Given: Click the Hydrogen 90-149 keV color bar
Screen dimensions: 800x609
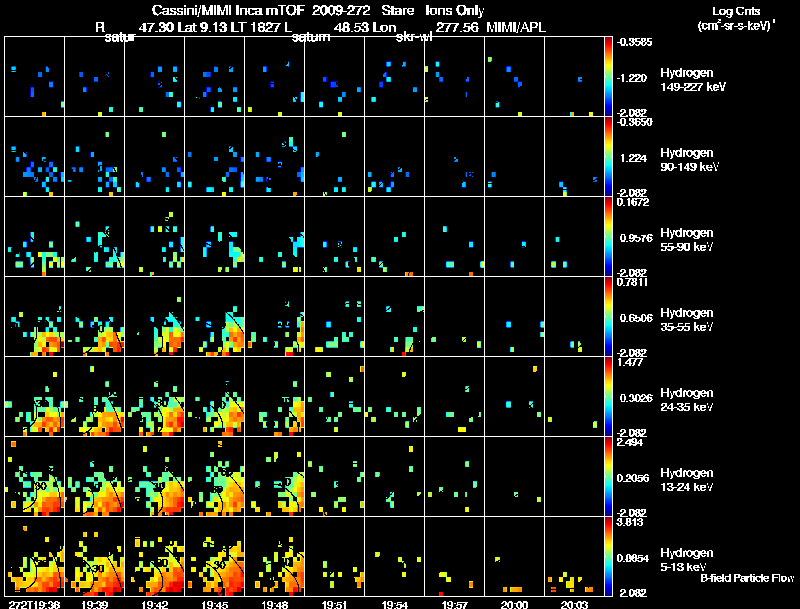Looking at the screenshot, I should pos(608,157).
